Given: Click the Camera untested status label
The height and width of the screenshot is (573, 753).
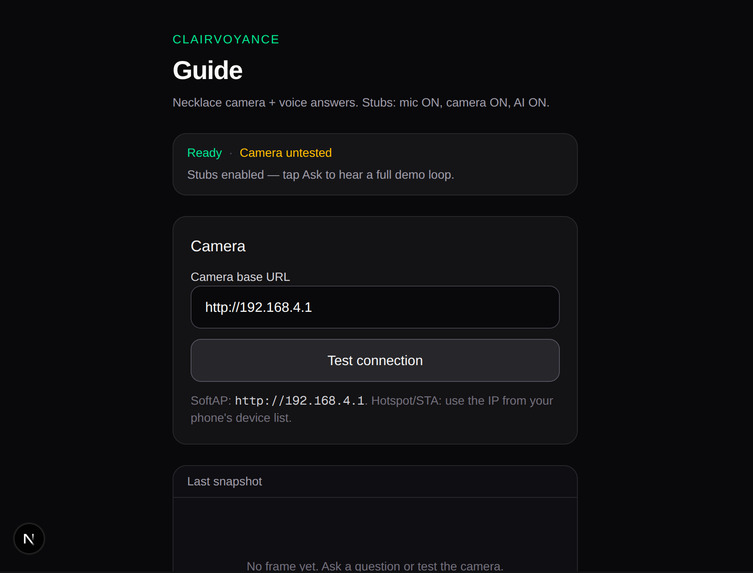Looking at the screenshot, I should 286,153.
